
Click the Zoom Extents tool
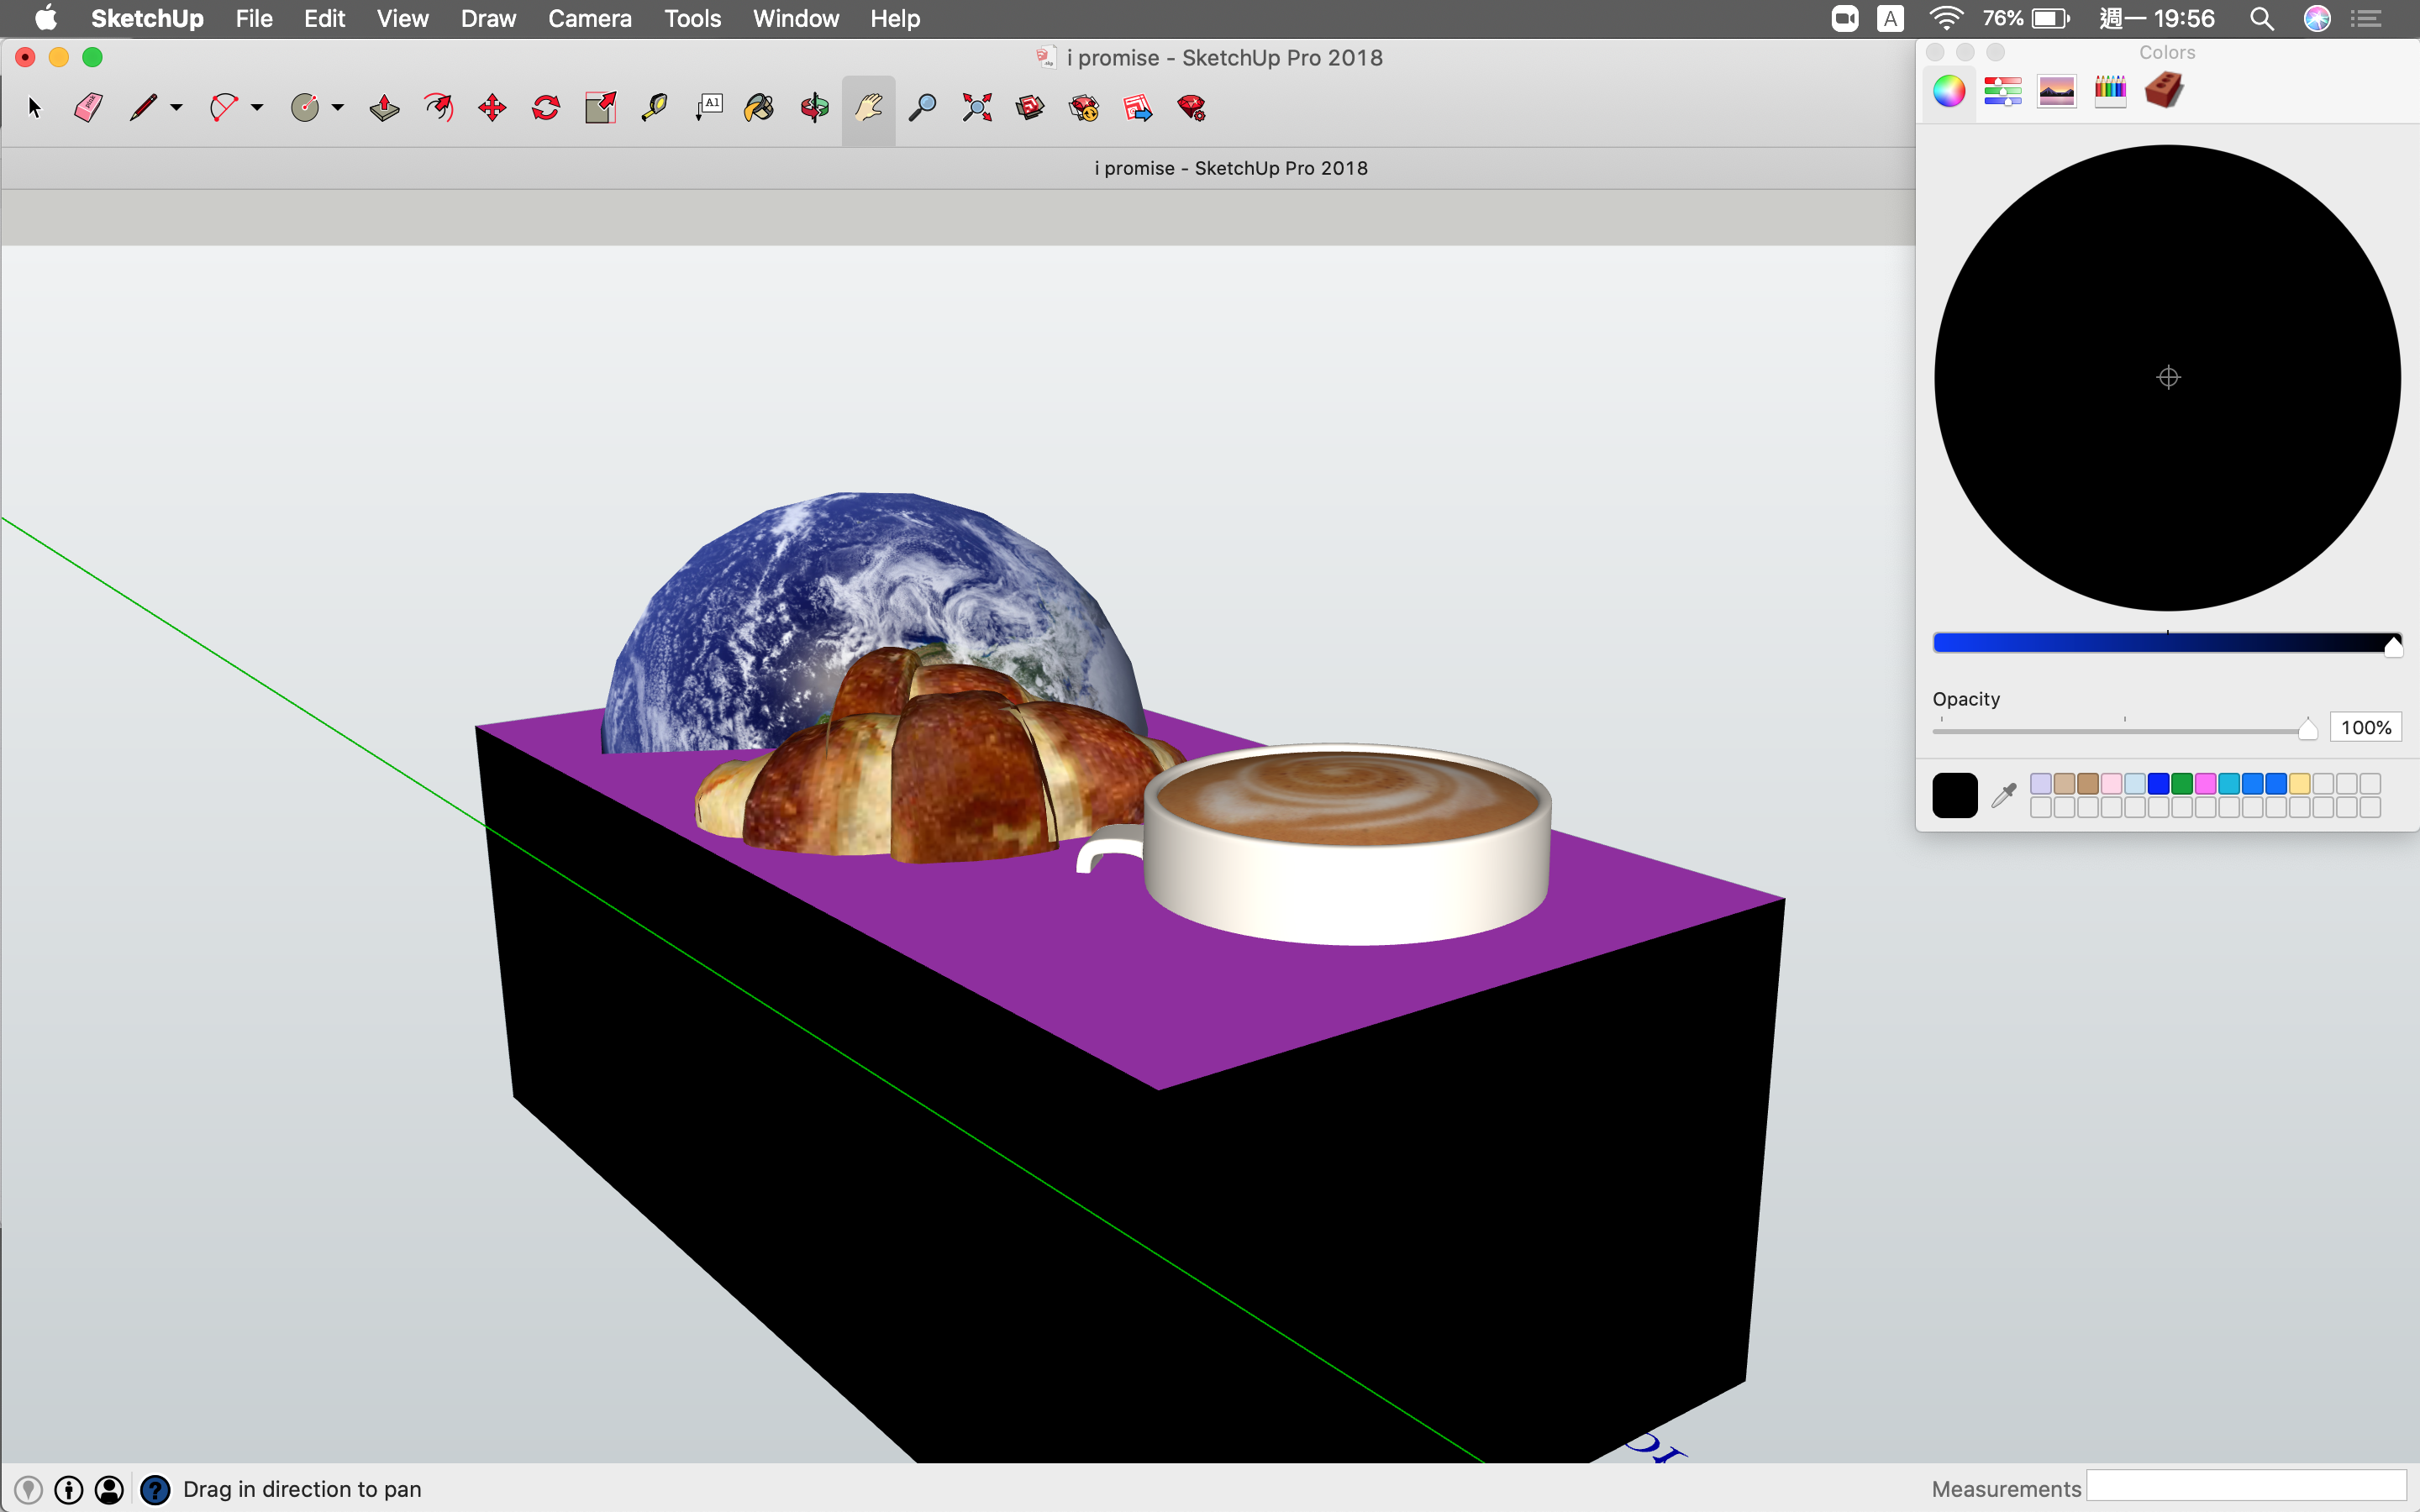[x=976, y=107]
